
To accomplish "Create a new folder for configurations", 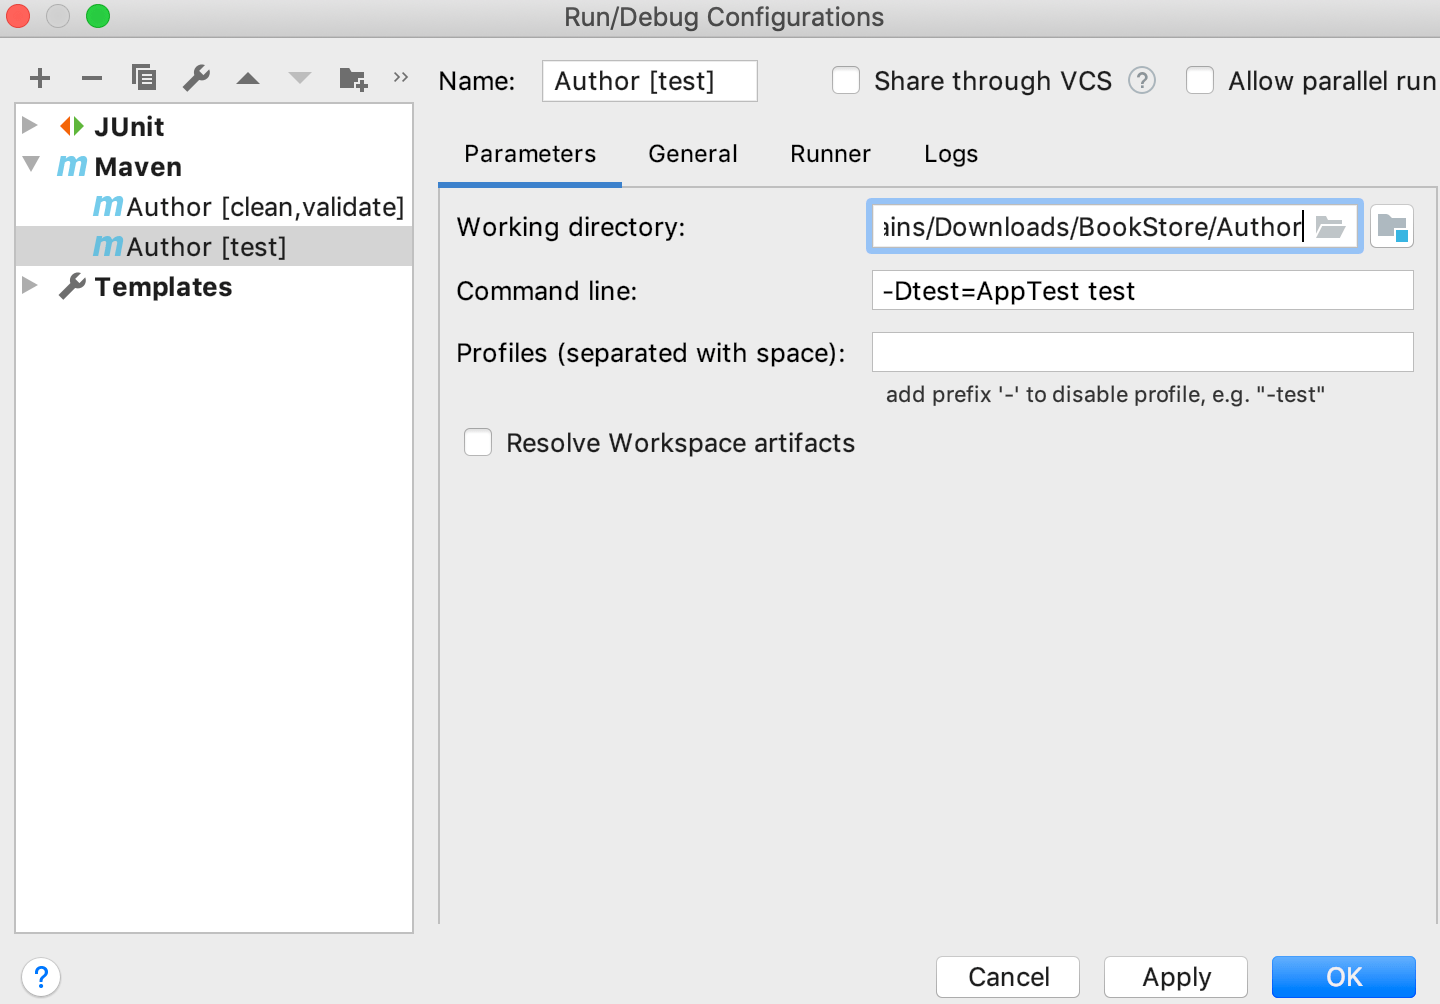I will coord(352,77).
